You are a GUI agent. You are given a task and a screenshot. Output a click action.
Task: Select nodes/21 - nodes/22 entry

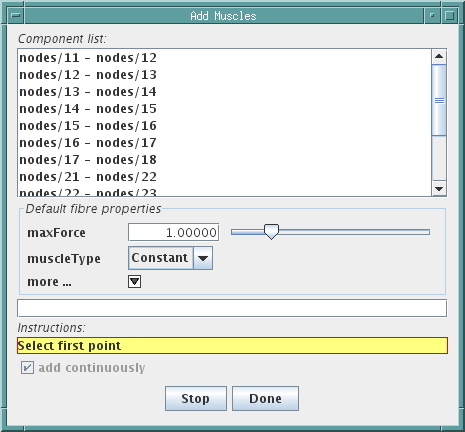(x=88, y=177)
